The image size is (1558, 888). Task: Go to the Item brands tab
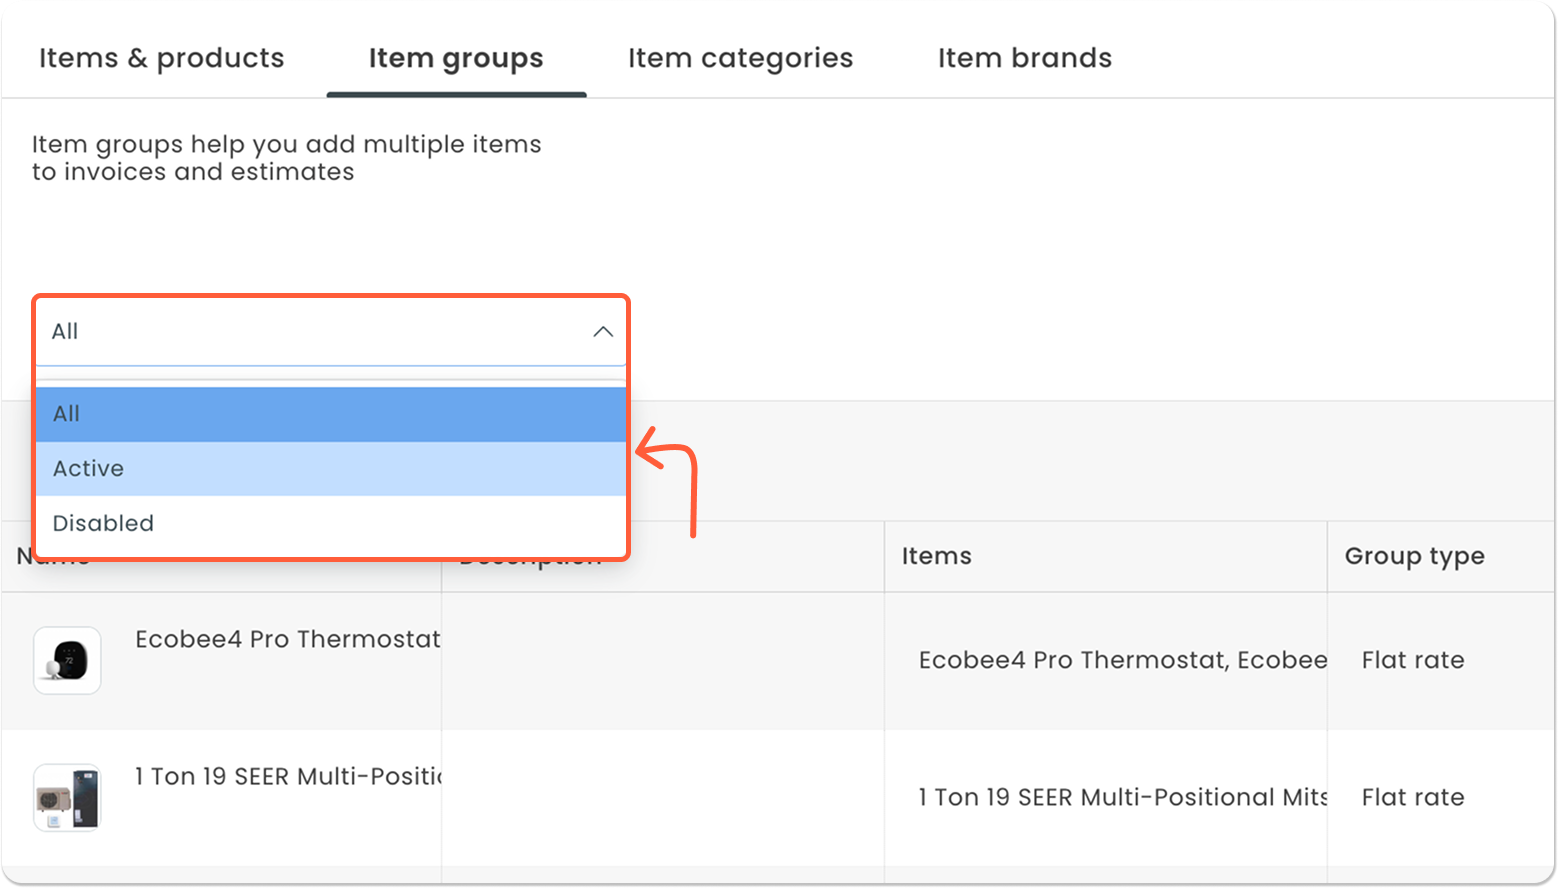point(1024,59)
